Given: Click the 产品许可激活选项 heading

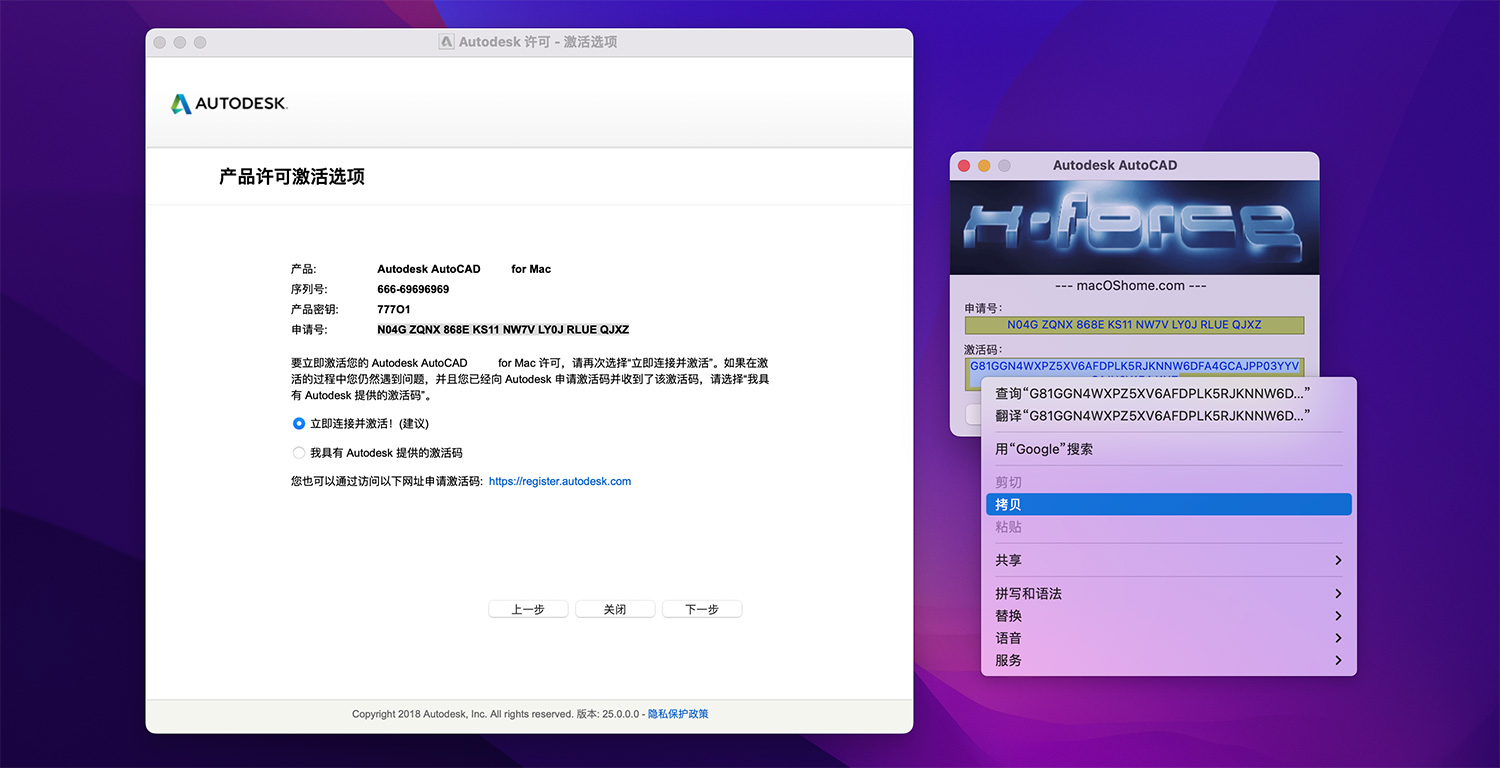Looking at the screenshot, I should point(292,177).
